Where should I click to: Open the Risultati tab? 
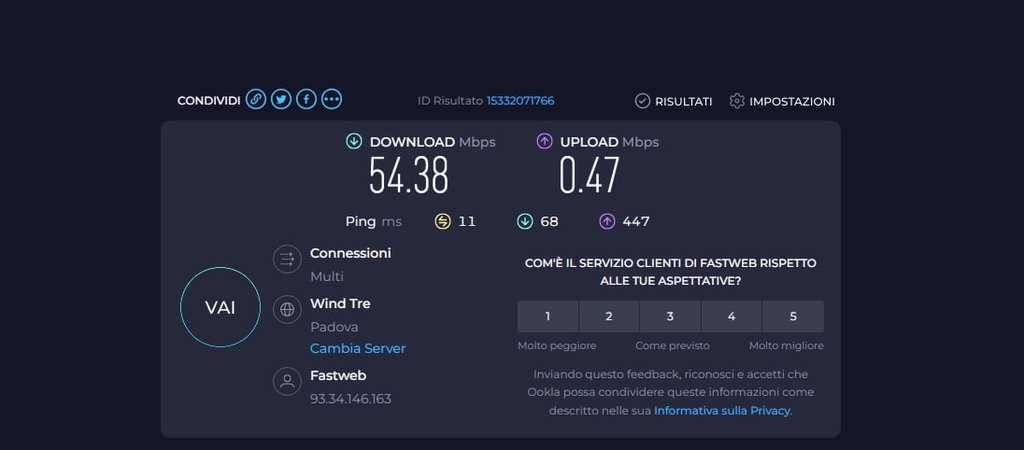674,101
